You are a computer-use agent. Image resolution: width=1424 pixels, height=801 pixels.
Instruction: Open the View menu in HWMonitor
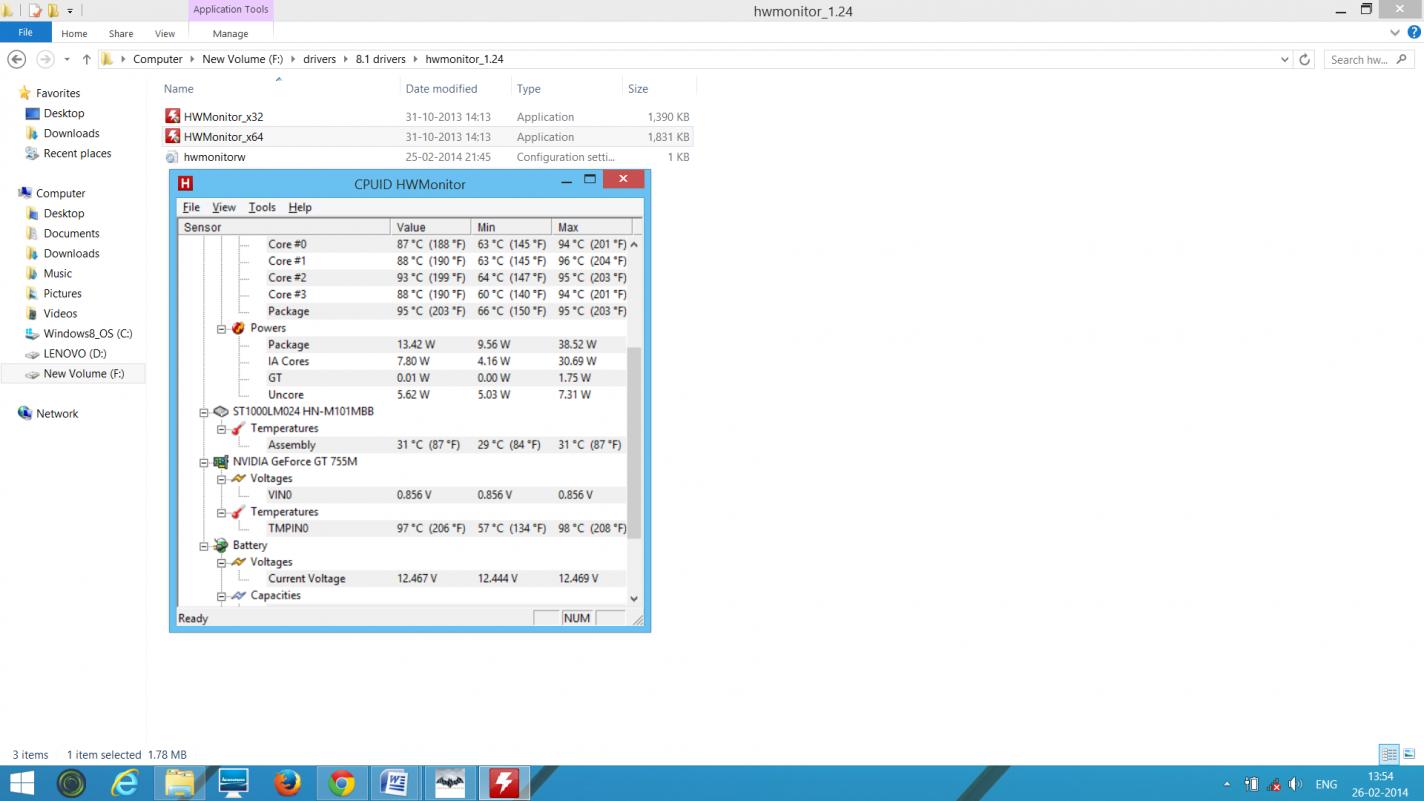(x=224, y=207)
